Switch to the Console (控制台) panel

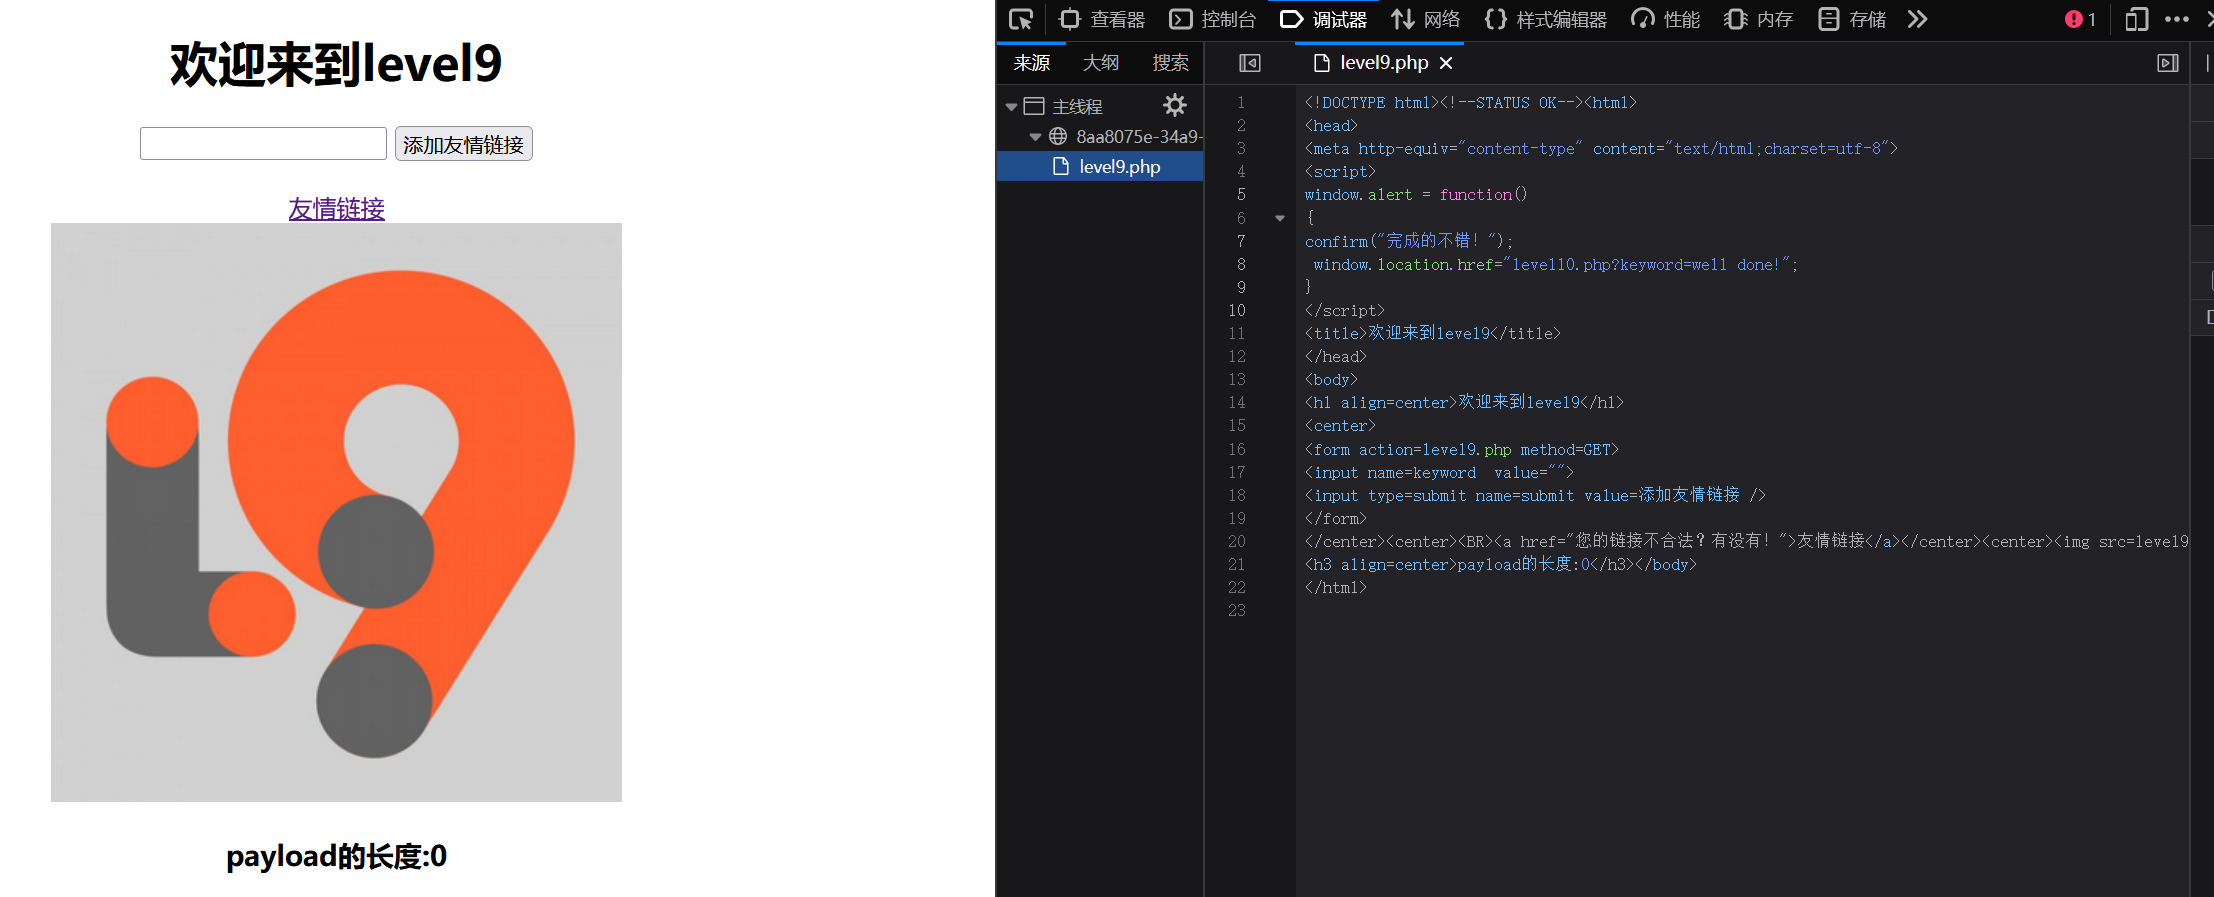pos(1213,19)
